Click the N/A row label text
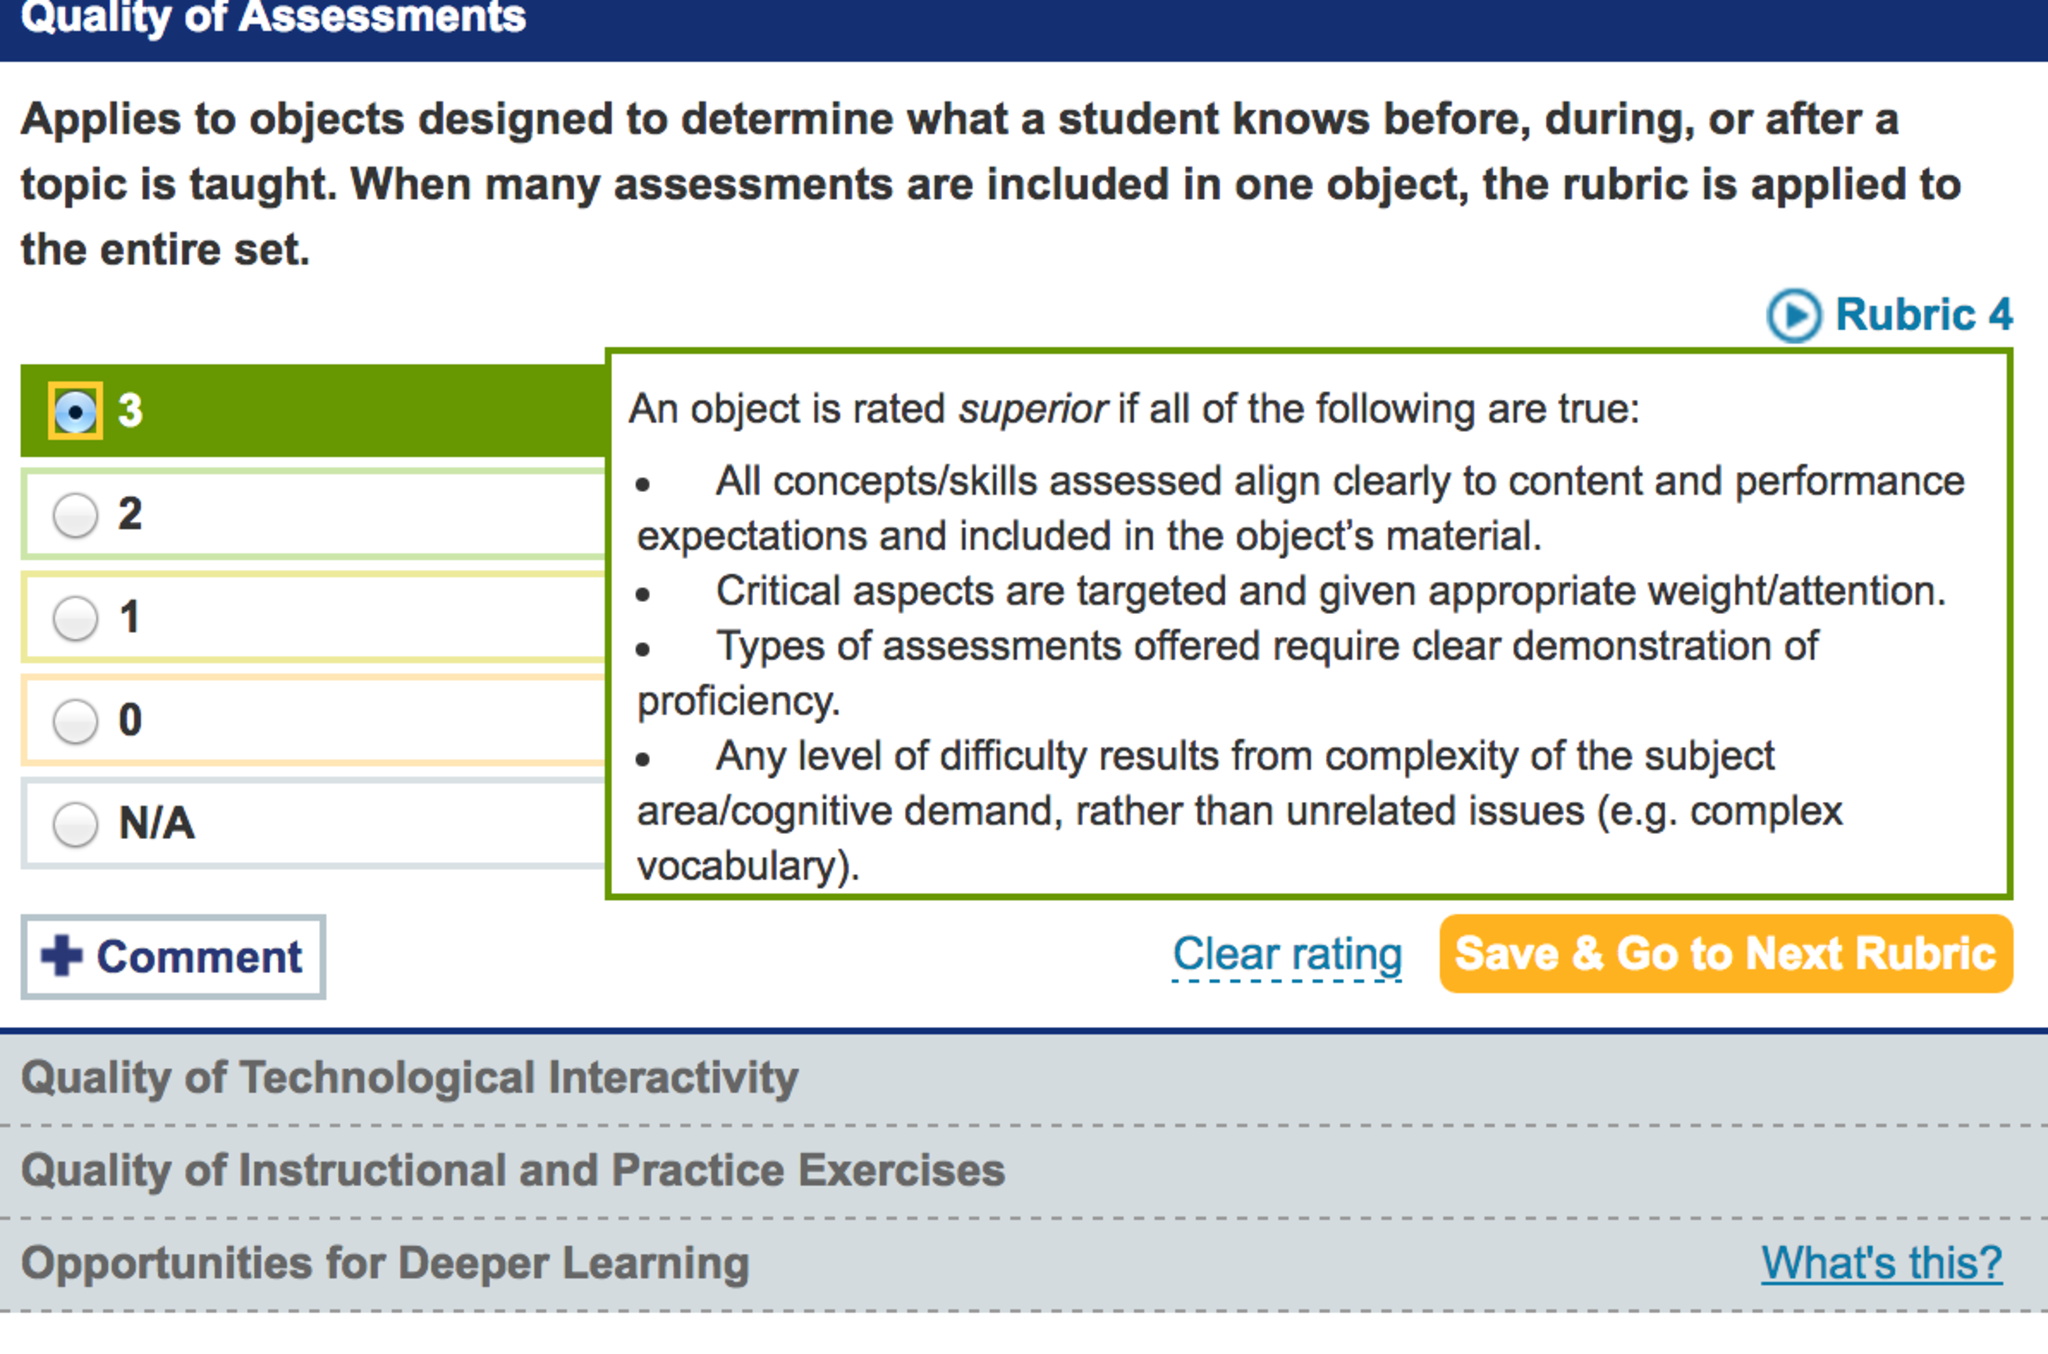2048x1354 pixels. click(x=156, y=824)
